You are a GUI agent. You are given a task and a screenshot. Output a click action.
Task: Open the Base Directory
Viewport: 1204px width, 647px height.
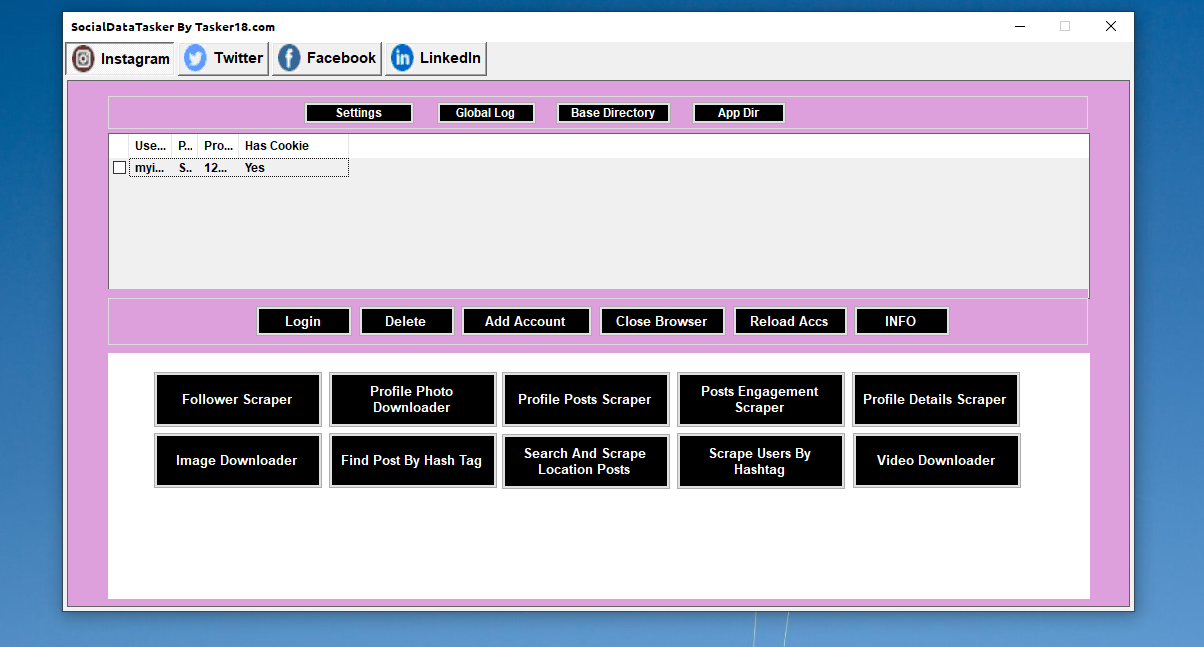pos(613,113)
